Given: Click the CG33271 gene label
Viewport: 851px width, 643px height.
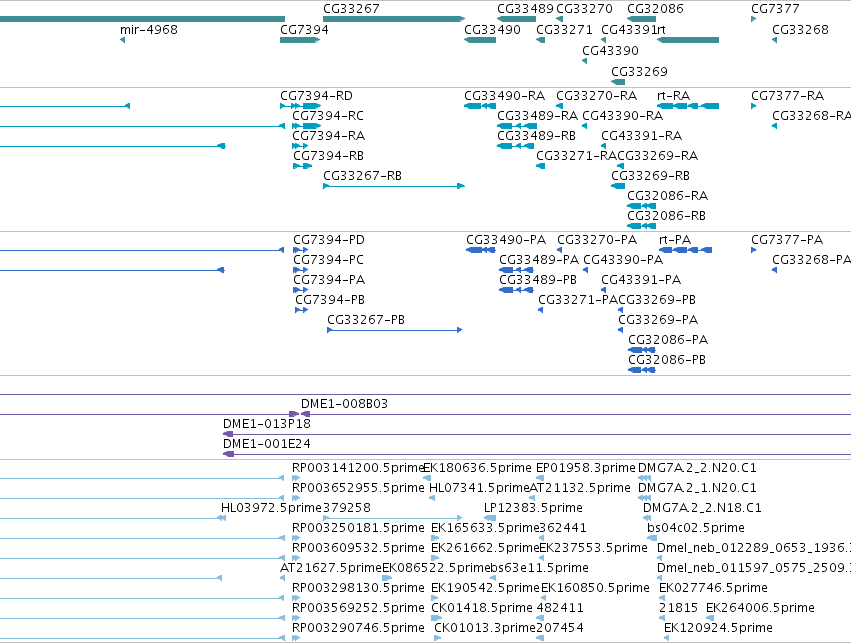Looking at the screenshot, I should pos(564,29).
